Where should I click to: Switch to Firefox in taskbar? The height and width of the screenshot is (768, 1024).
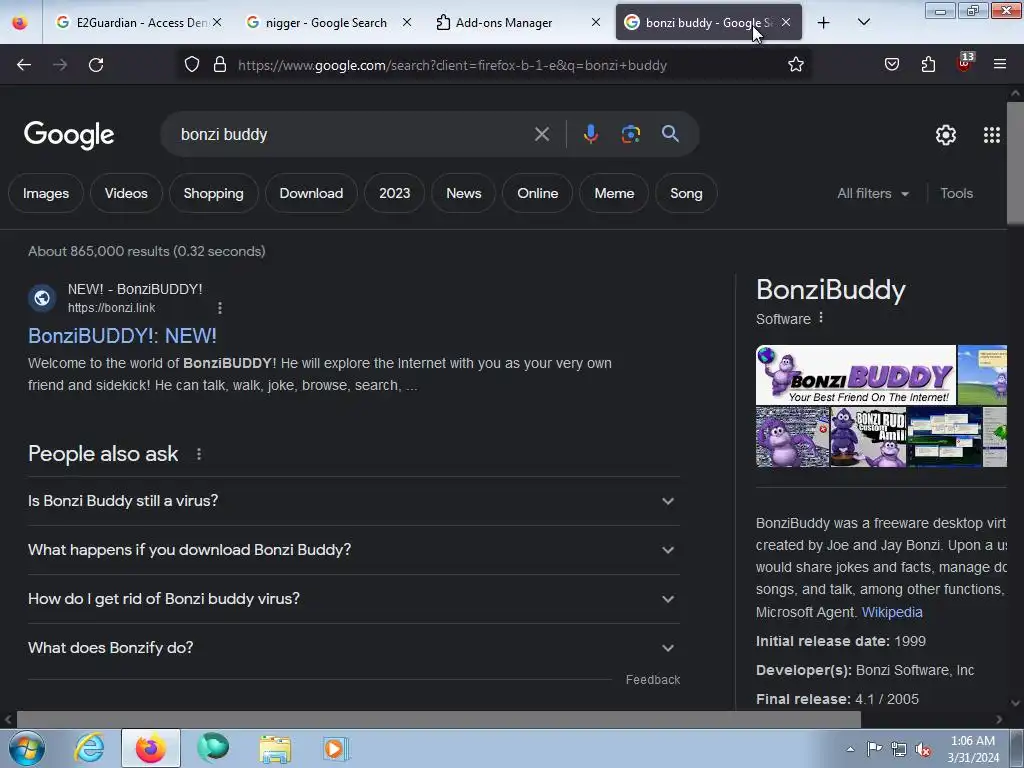150,748
